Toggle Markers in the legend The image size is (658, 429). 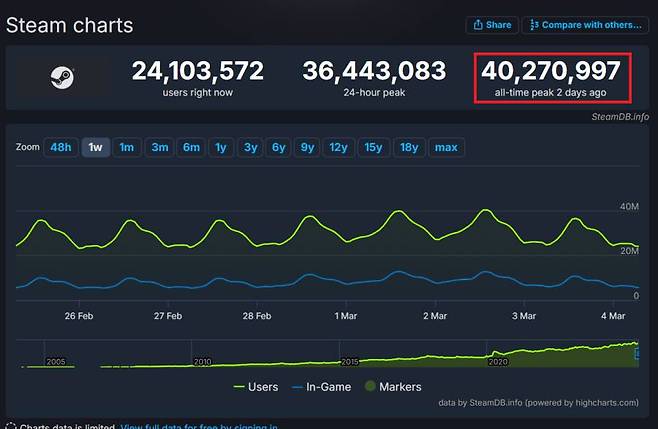(x=393, y=387)
